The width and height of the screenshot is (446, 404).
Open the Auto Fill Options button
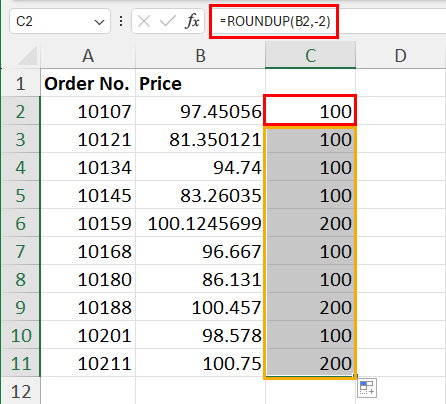point(367,388)
